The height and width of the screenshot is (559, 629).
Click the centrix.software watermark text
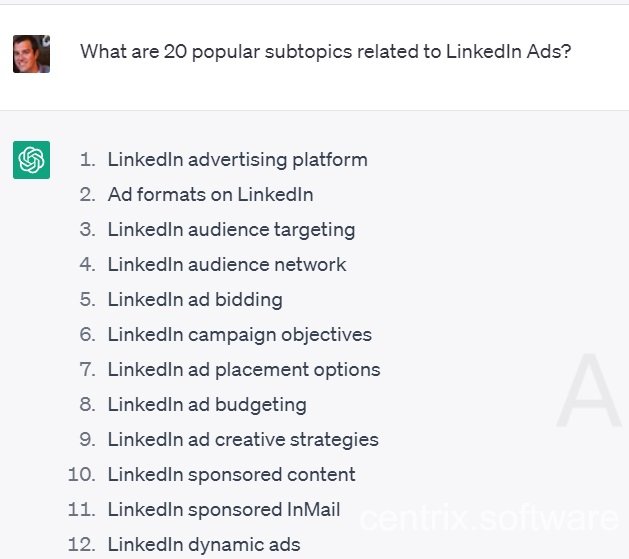[489, 519]
